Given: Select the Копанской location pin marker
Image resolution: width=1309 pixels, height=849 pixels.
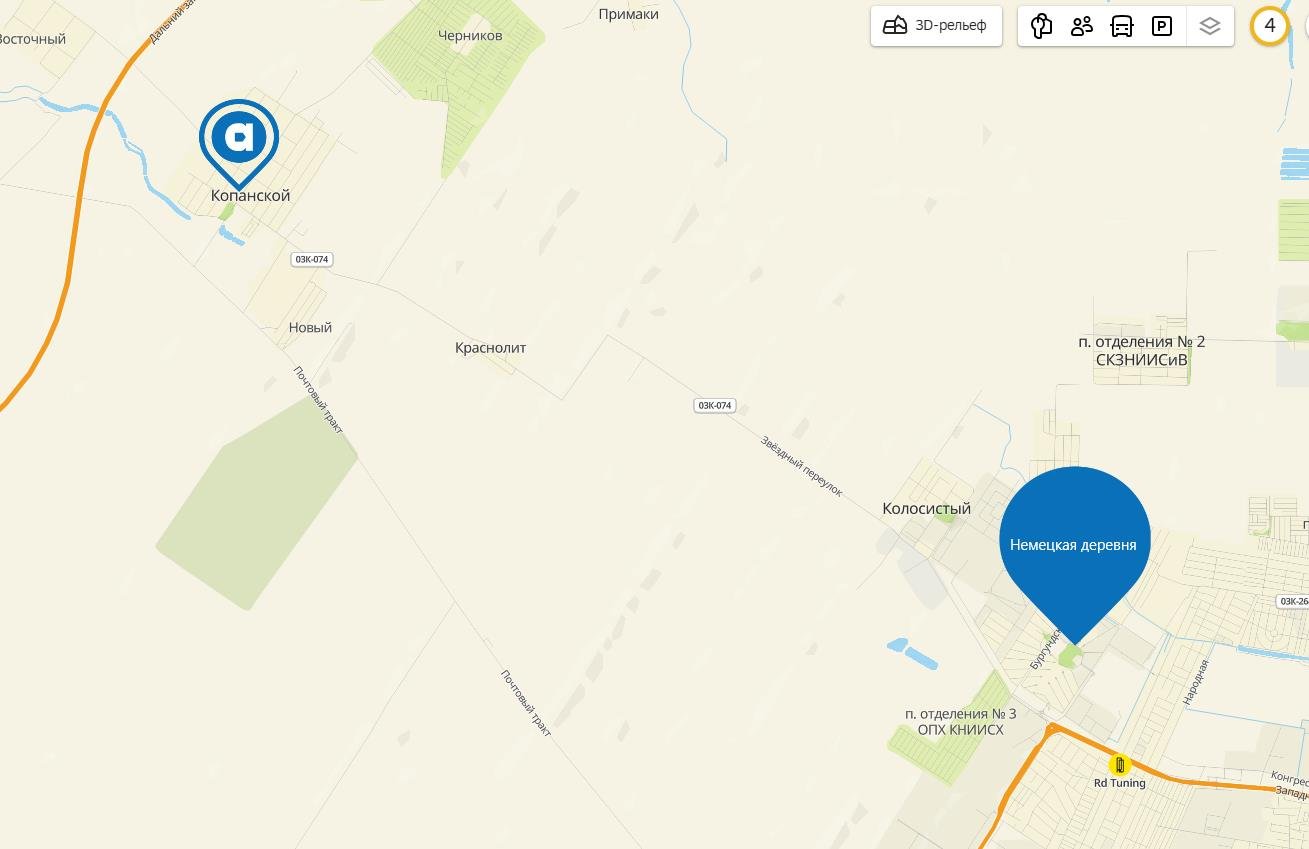Looking at the screenshot, I should tap(239, 142).
